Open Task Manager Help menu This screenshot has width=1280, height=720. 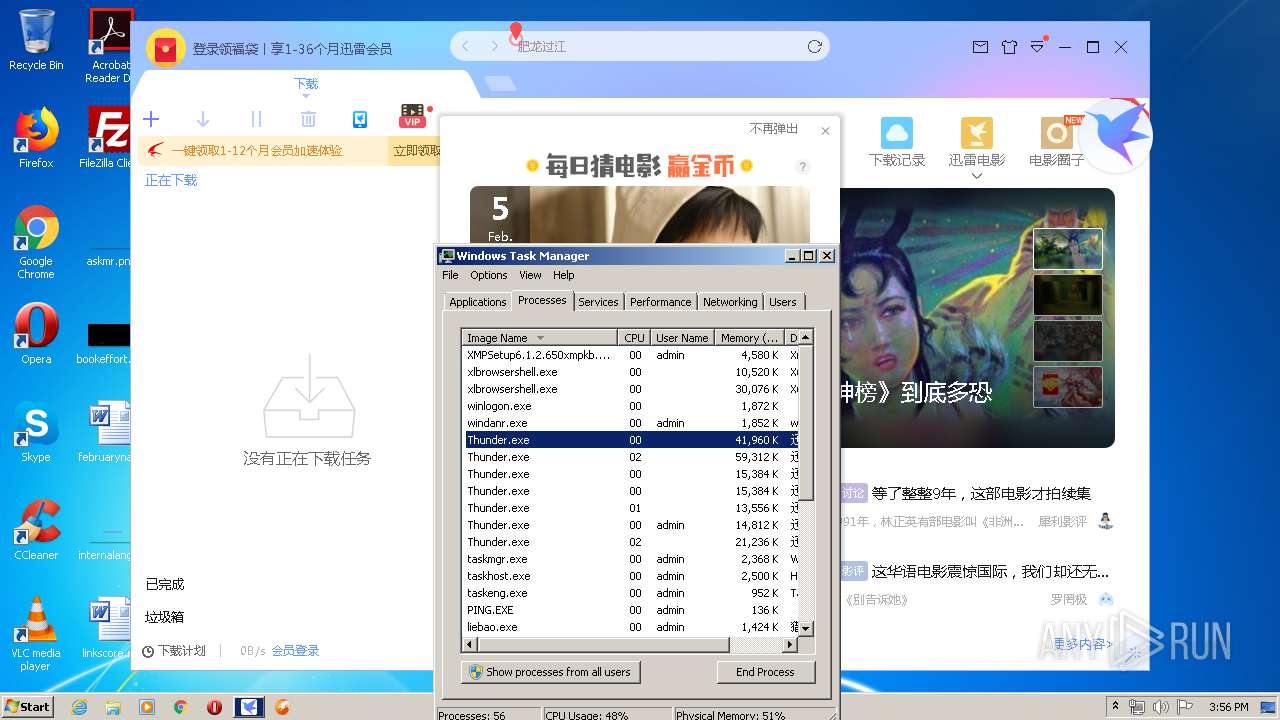(x=564, y=275)
